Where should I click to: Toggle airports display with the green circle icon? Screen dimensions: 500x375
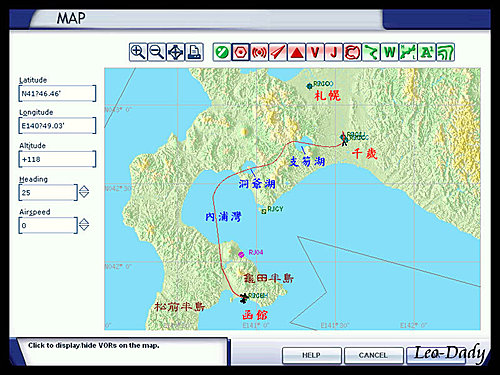click(222, 52)
